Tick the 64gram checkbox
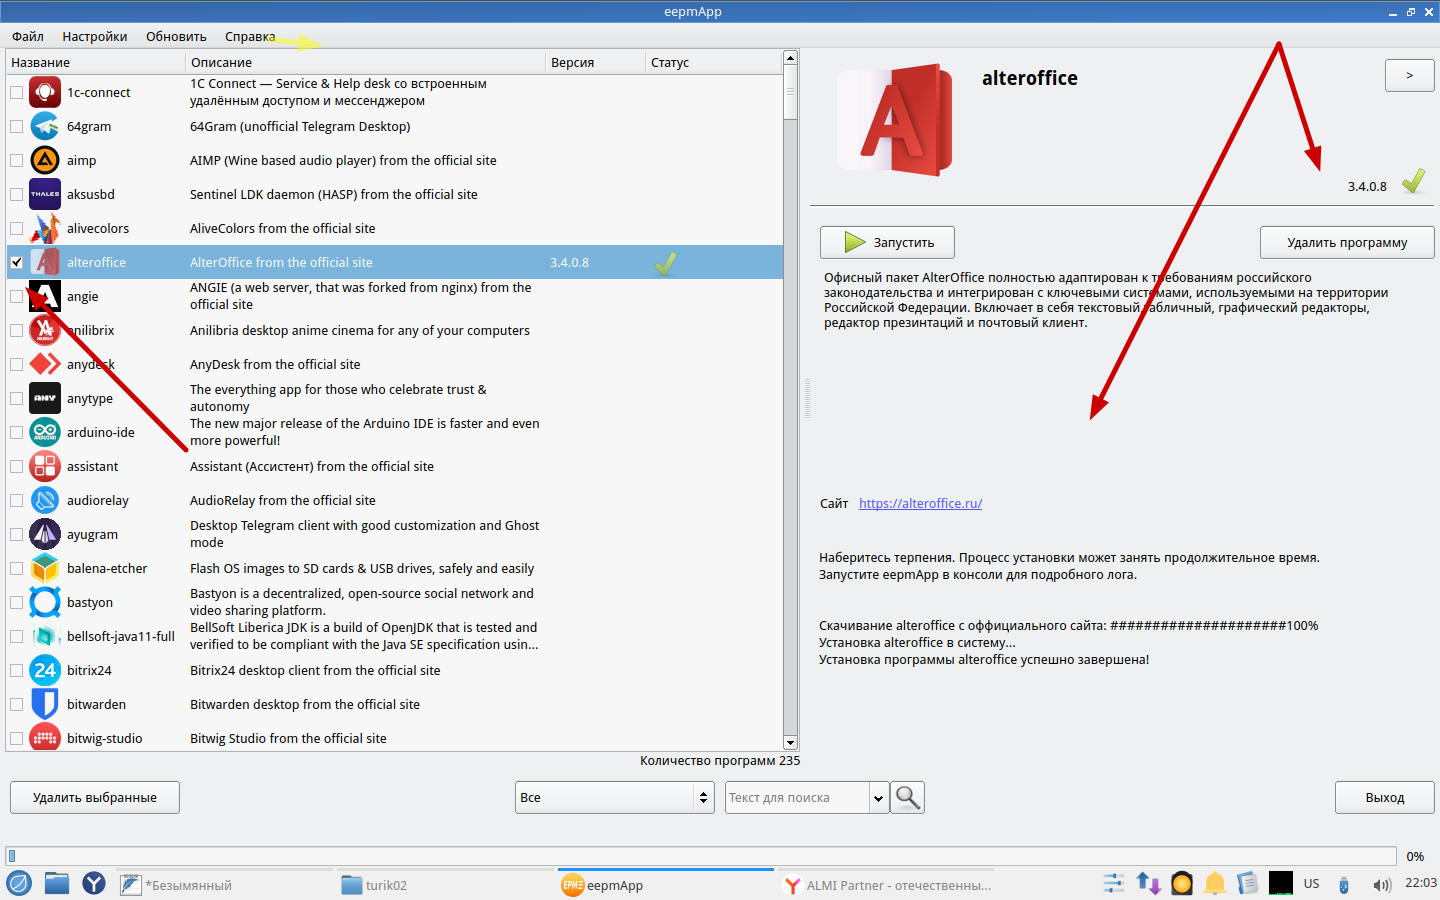 [16, 126]
